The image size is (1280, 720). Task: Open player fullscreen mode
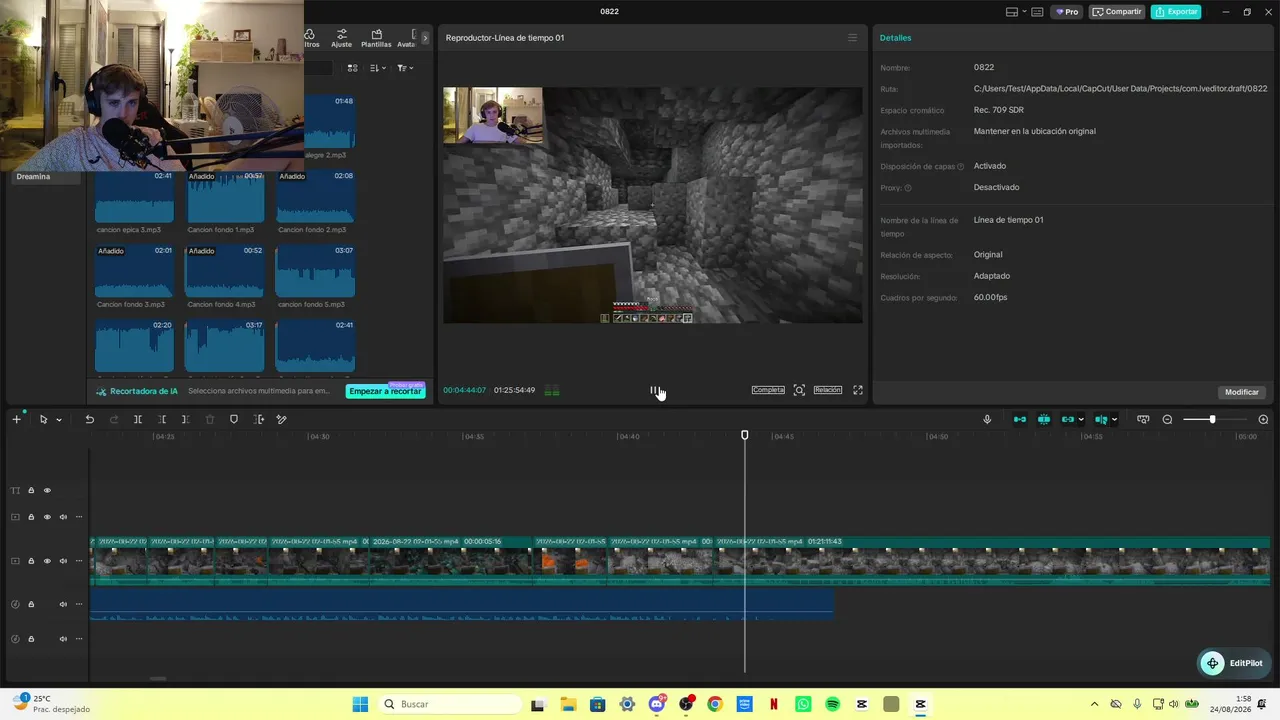coord(857,390)
